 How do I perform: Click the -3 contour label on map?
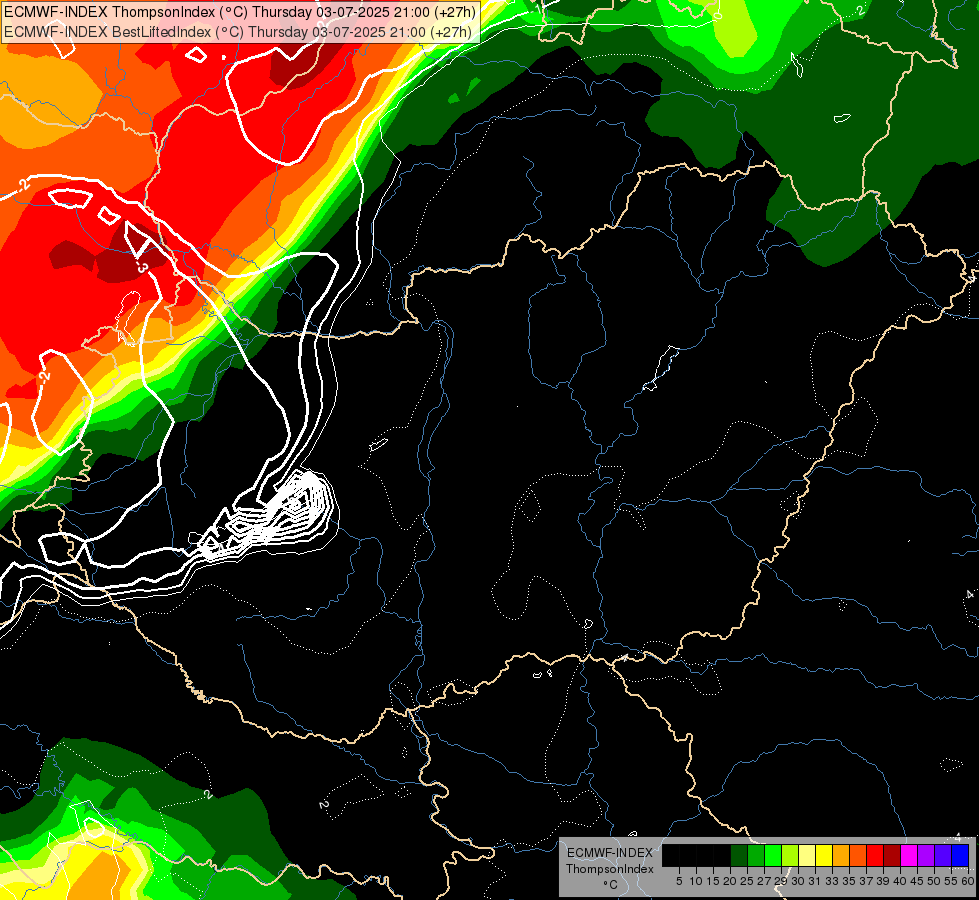[142, 268]
